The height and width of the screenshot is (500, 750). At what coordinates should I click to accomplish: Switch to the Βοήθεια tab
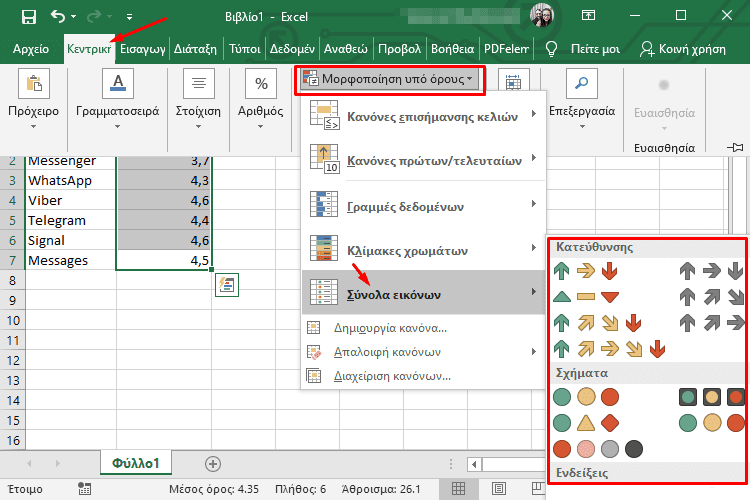click(x=452, y=49)
